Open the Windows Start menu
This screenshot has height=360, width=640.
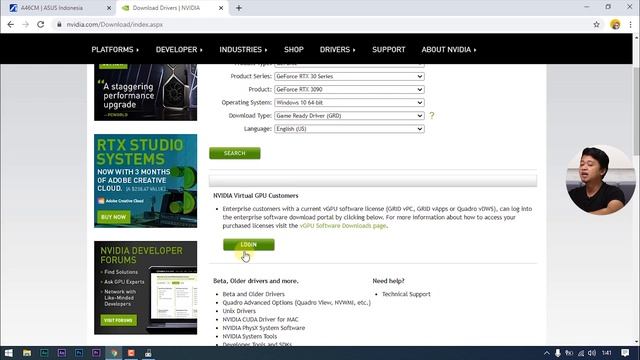click(9, 353)
